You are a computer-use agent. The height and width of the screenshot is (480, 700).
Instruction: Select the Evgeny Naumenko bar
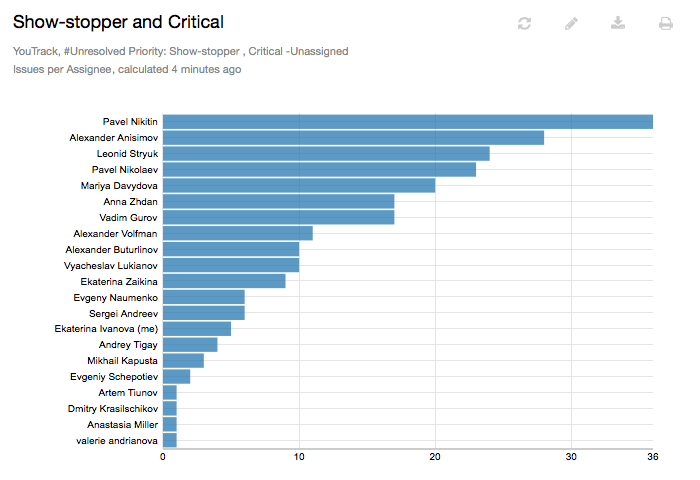(204, 297)
